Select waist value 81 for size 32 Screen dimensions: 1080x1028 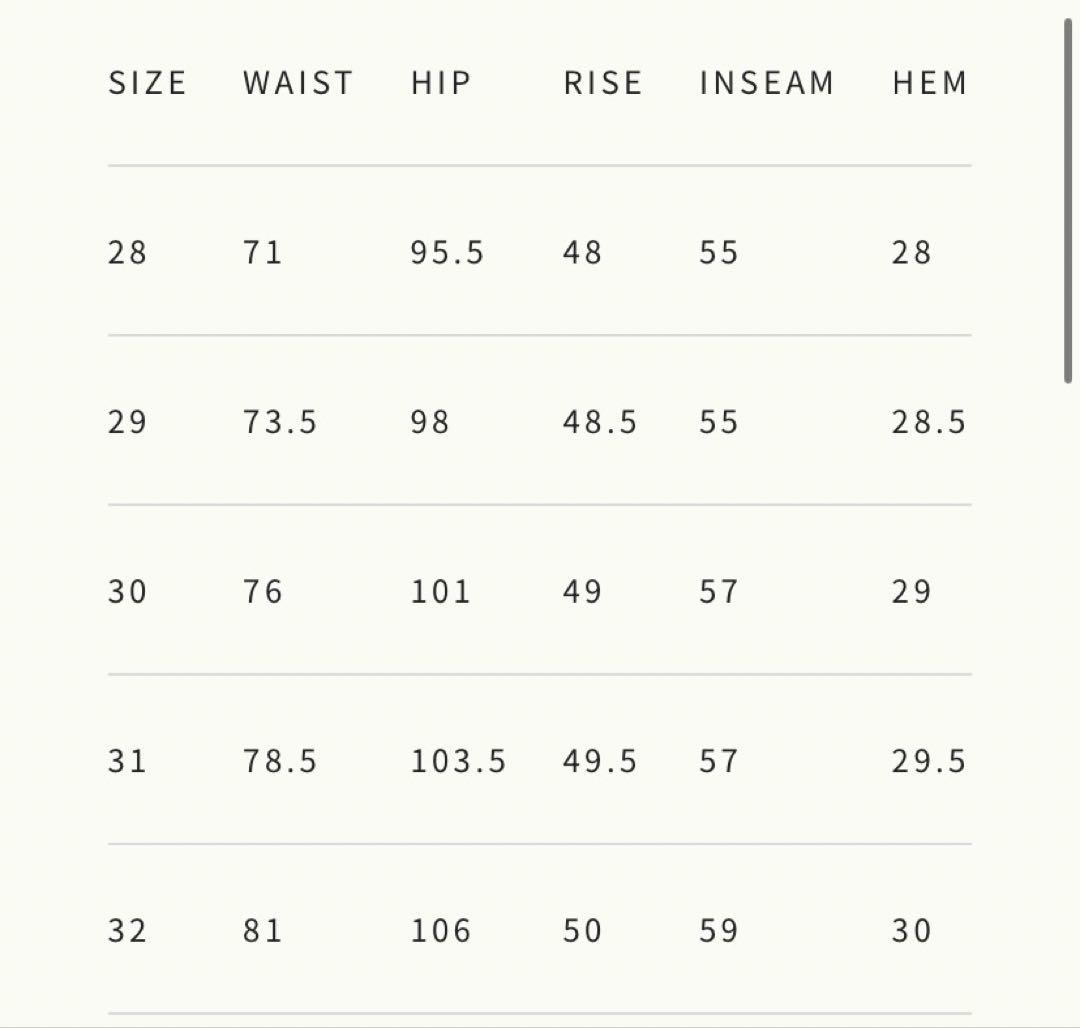click(263, 932)
